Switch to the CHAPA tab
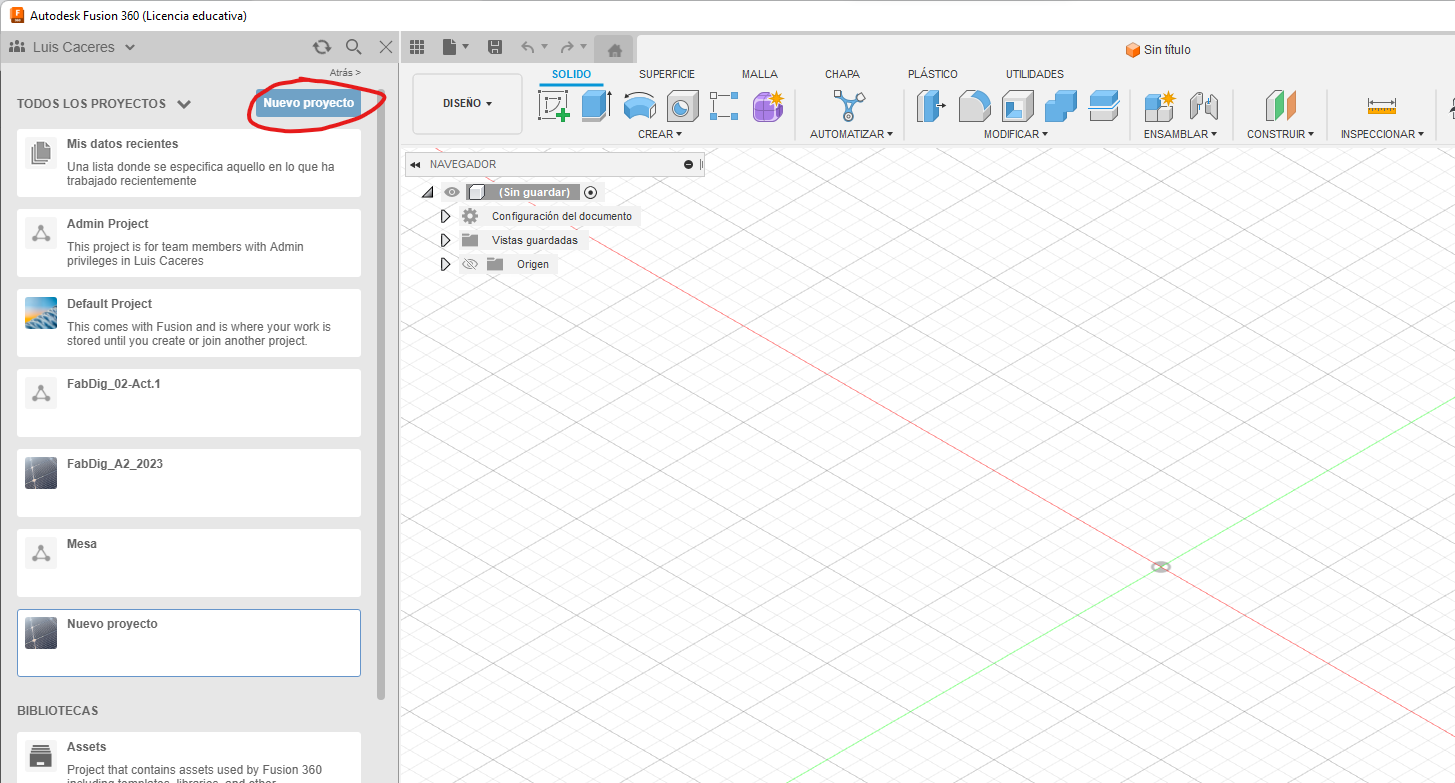The image size is (1455, 783). [842, 74]
